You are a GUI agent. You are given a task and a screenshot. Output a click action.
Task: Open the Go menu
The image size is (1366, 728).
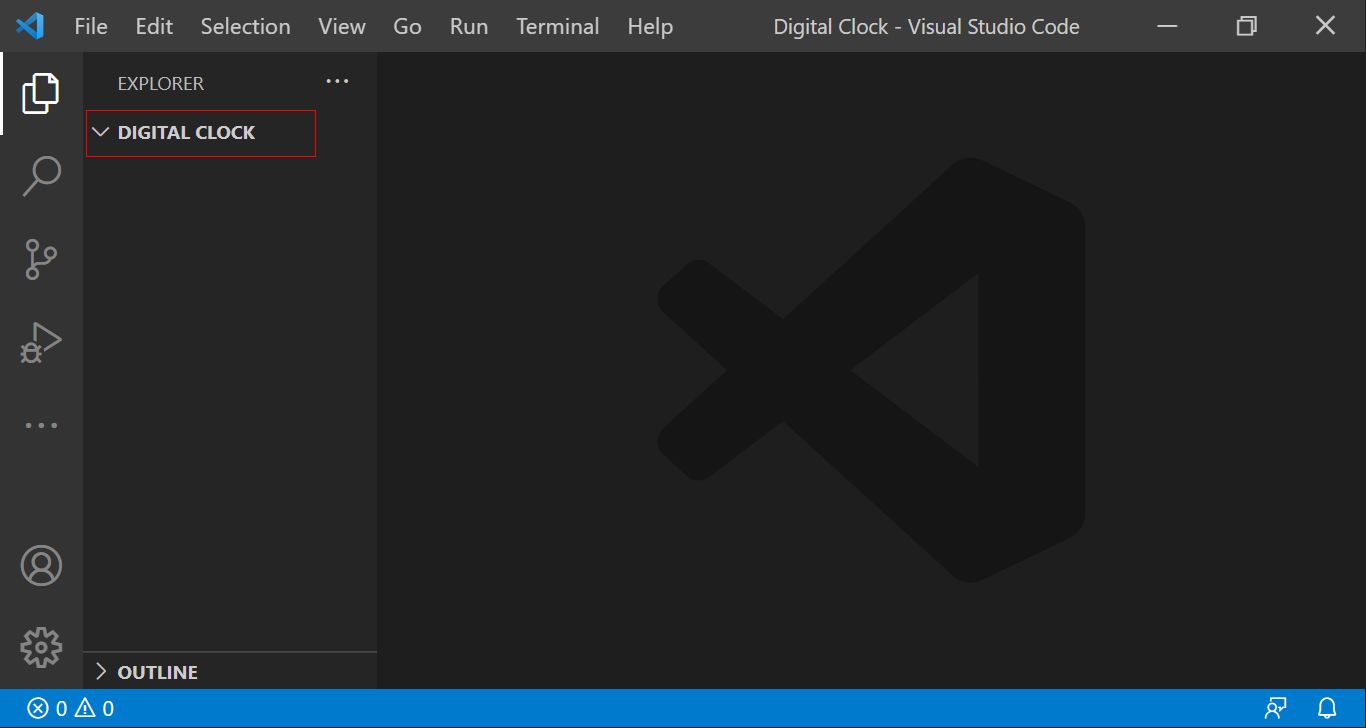407,26
